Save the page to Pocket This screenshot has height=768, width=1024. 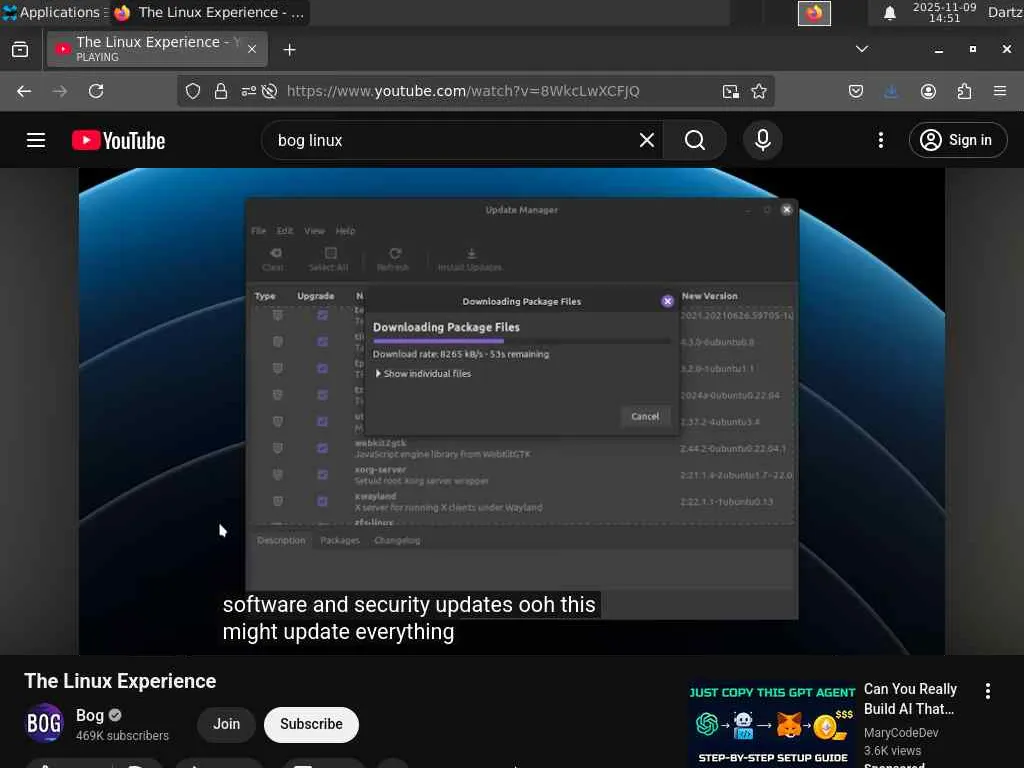coord(856,91)
